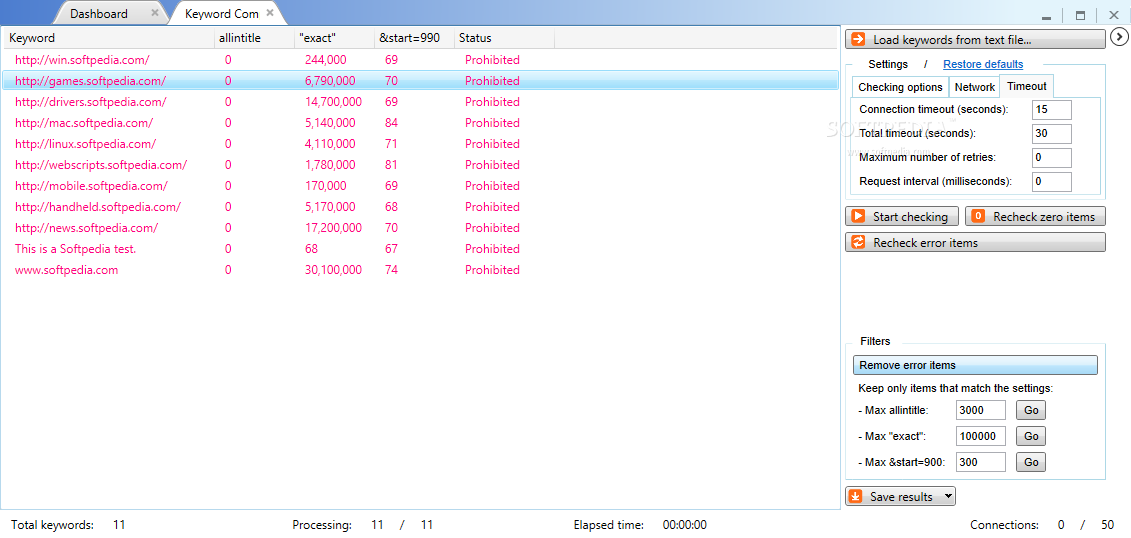Click the orange Recheck error items refresh icon

click(x=858, y=242)
